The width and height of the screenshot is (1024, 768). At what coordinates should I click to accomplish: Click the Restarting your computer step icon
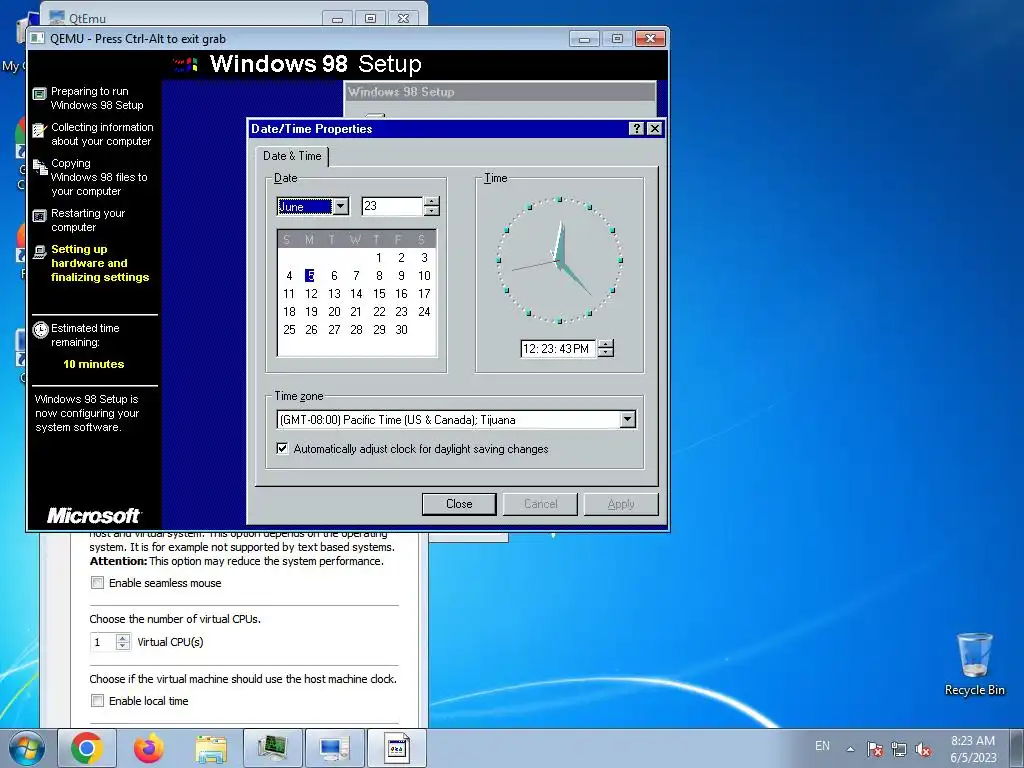[40, 216]
